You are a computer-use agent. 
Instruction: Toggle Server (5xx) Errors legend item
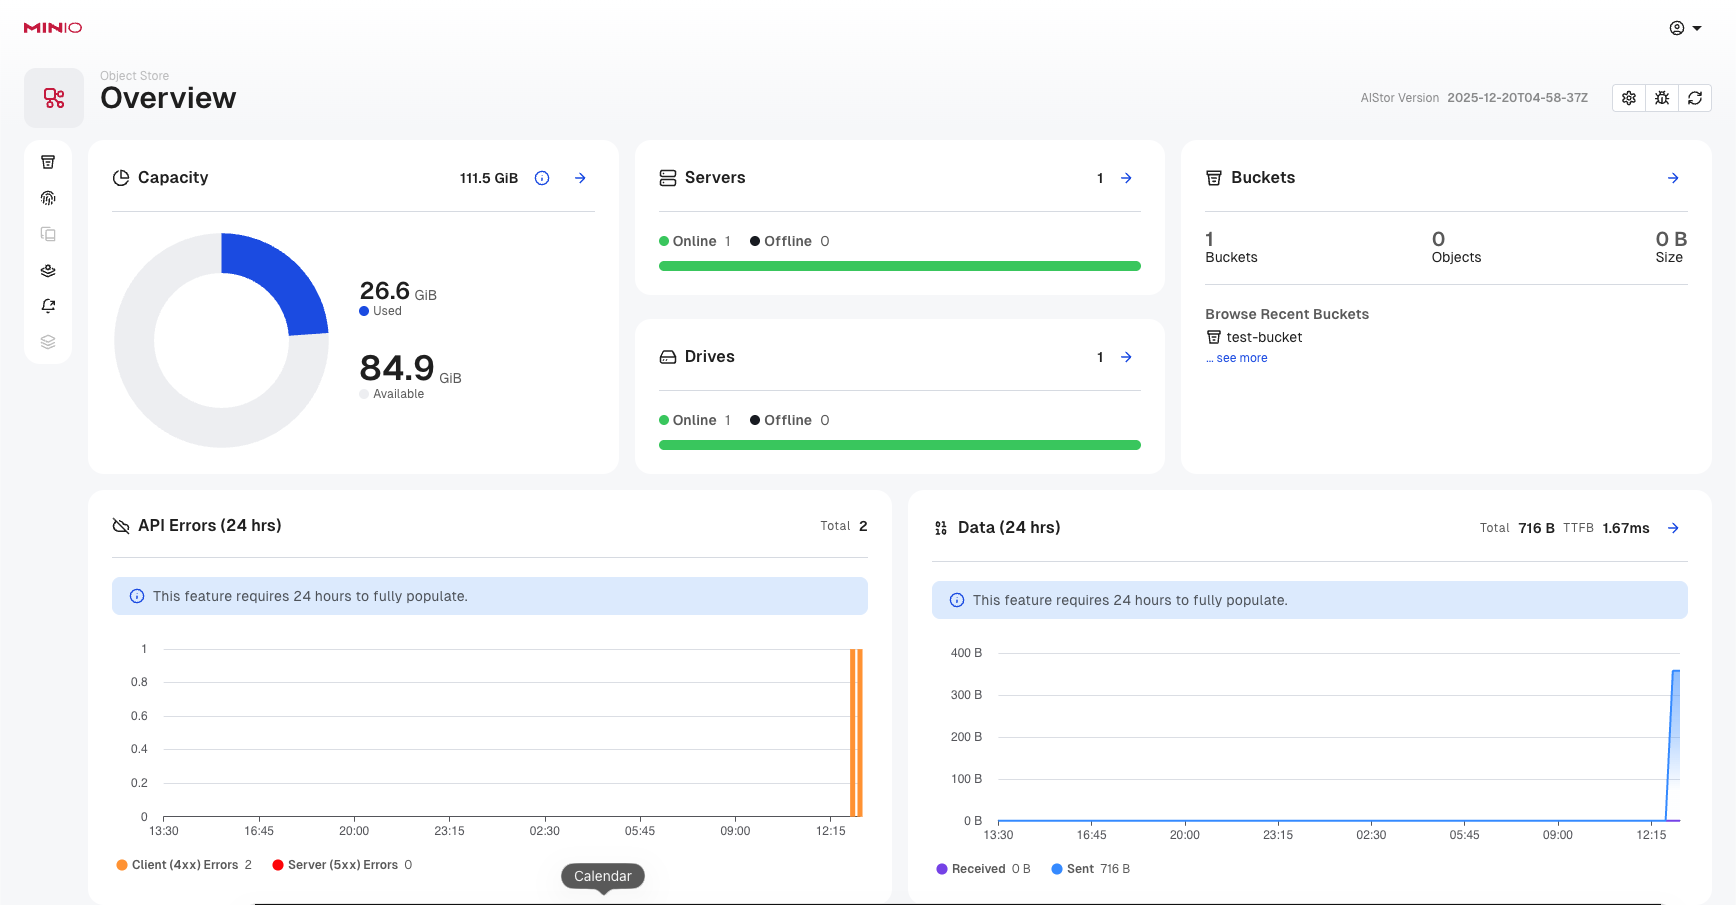pos(342,865)
